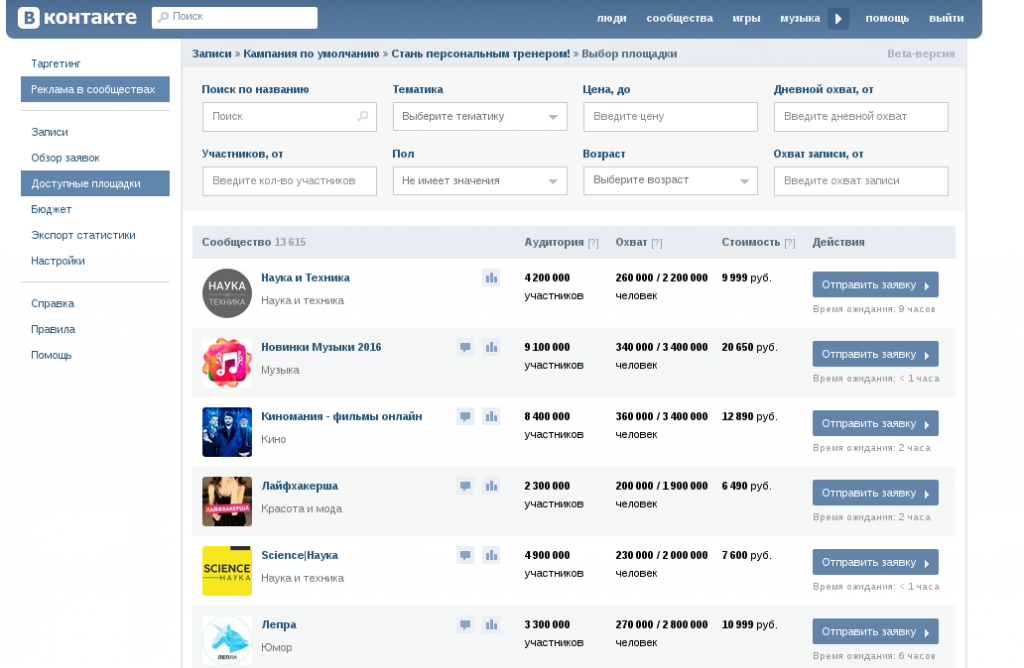Open Наука и Техника community avatar
This screenshot has height=668, width=1024.
(227, 293)
